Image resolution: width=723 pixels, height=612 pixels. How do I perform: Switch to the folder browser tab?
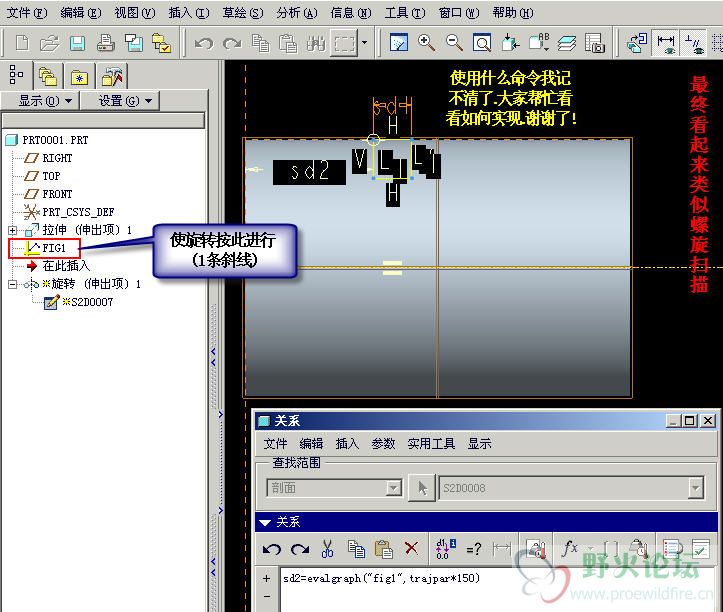(48, 76)
